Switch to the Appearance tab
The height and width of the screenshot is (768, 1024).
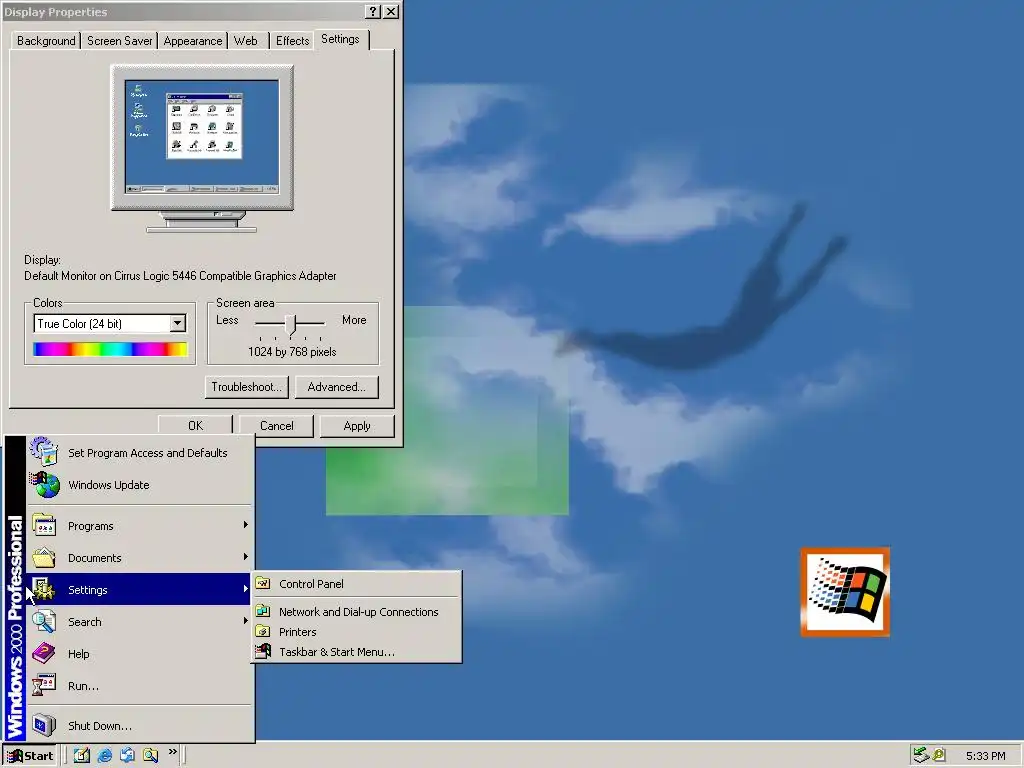pos(193,40)
